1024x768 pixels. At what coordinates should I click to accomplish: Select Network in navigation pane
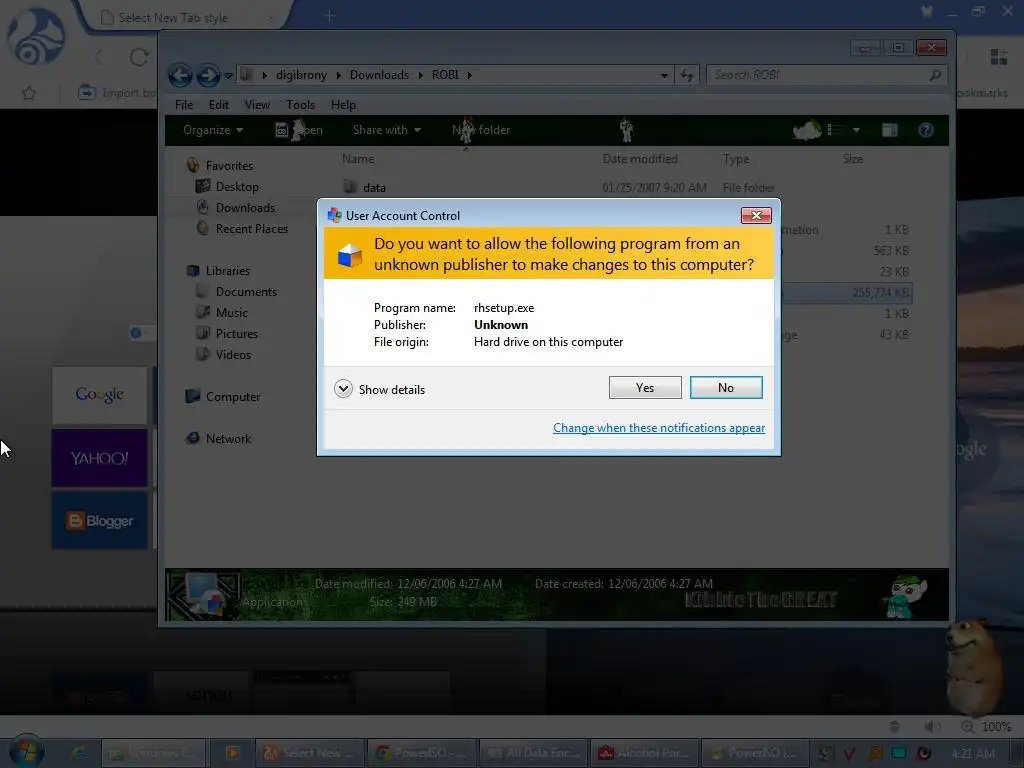[x=218, y=439]
